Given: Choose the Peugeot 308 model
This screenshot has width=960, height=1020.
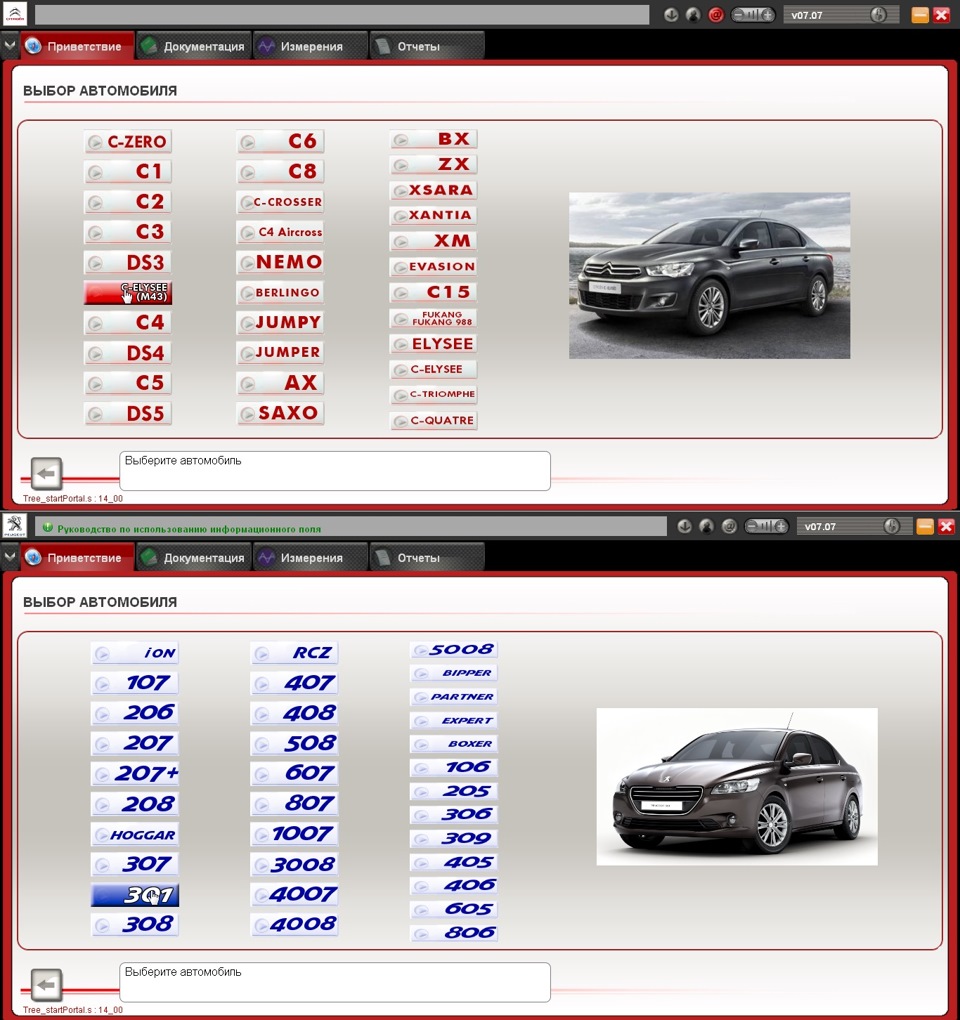Looking at the screenshot, I should click(135, 924).
